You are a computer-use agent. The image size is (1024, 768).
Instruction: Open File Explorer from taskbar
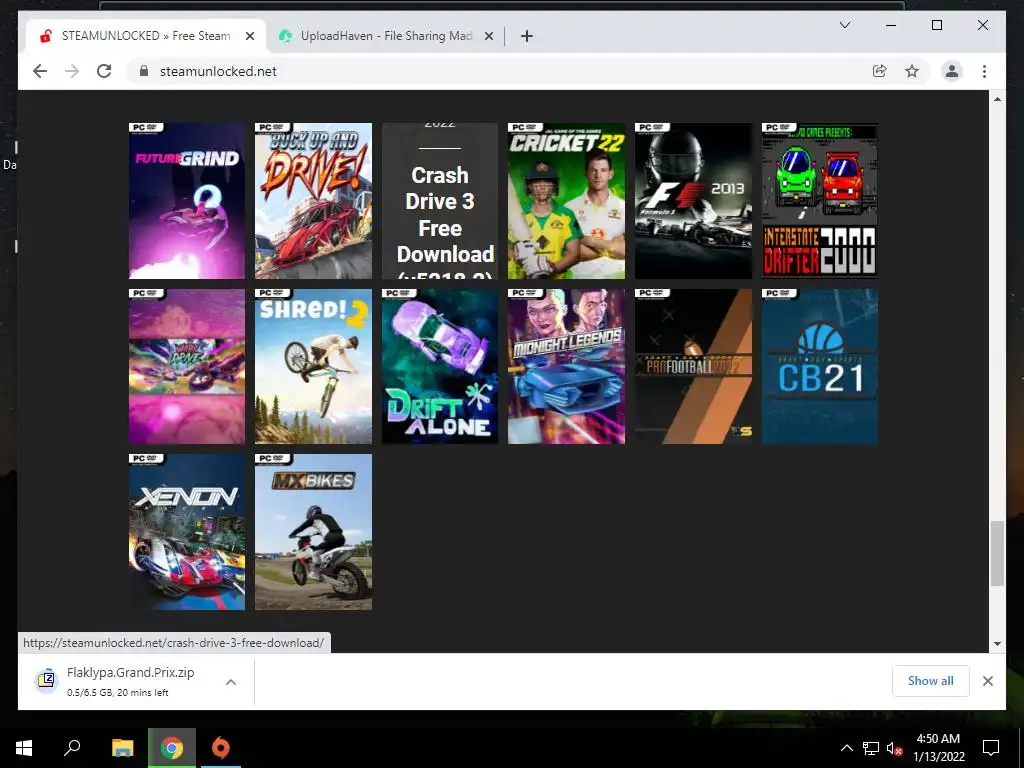122,748
